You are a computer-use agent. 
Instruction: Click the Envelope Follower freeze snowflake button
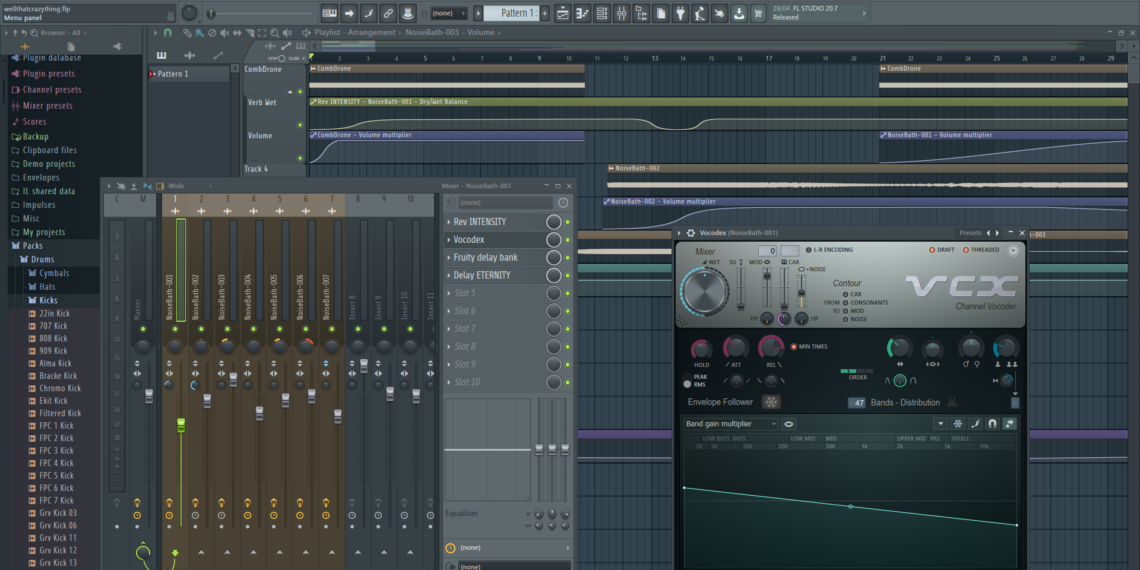pyautogui.click(x=771, y=402)
